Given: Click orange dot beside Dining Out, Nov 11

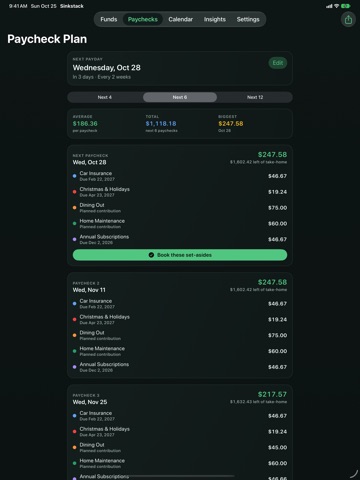Looking at the screenshot, I should click(x=74, y=335).
